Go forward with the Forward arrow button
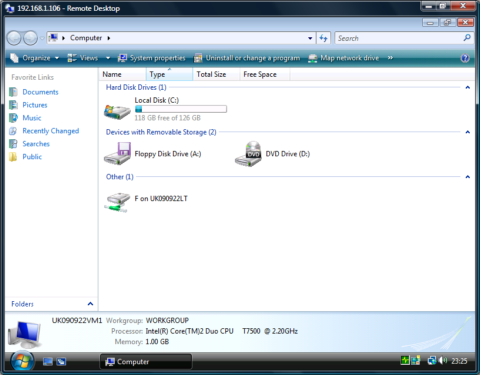This screenshot has width=480, height=375. 30,38
